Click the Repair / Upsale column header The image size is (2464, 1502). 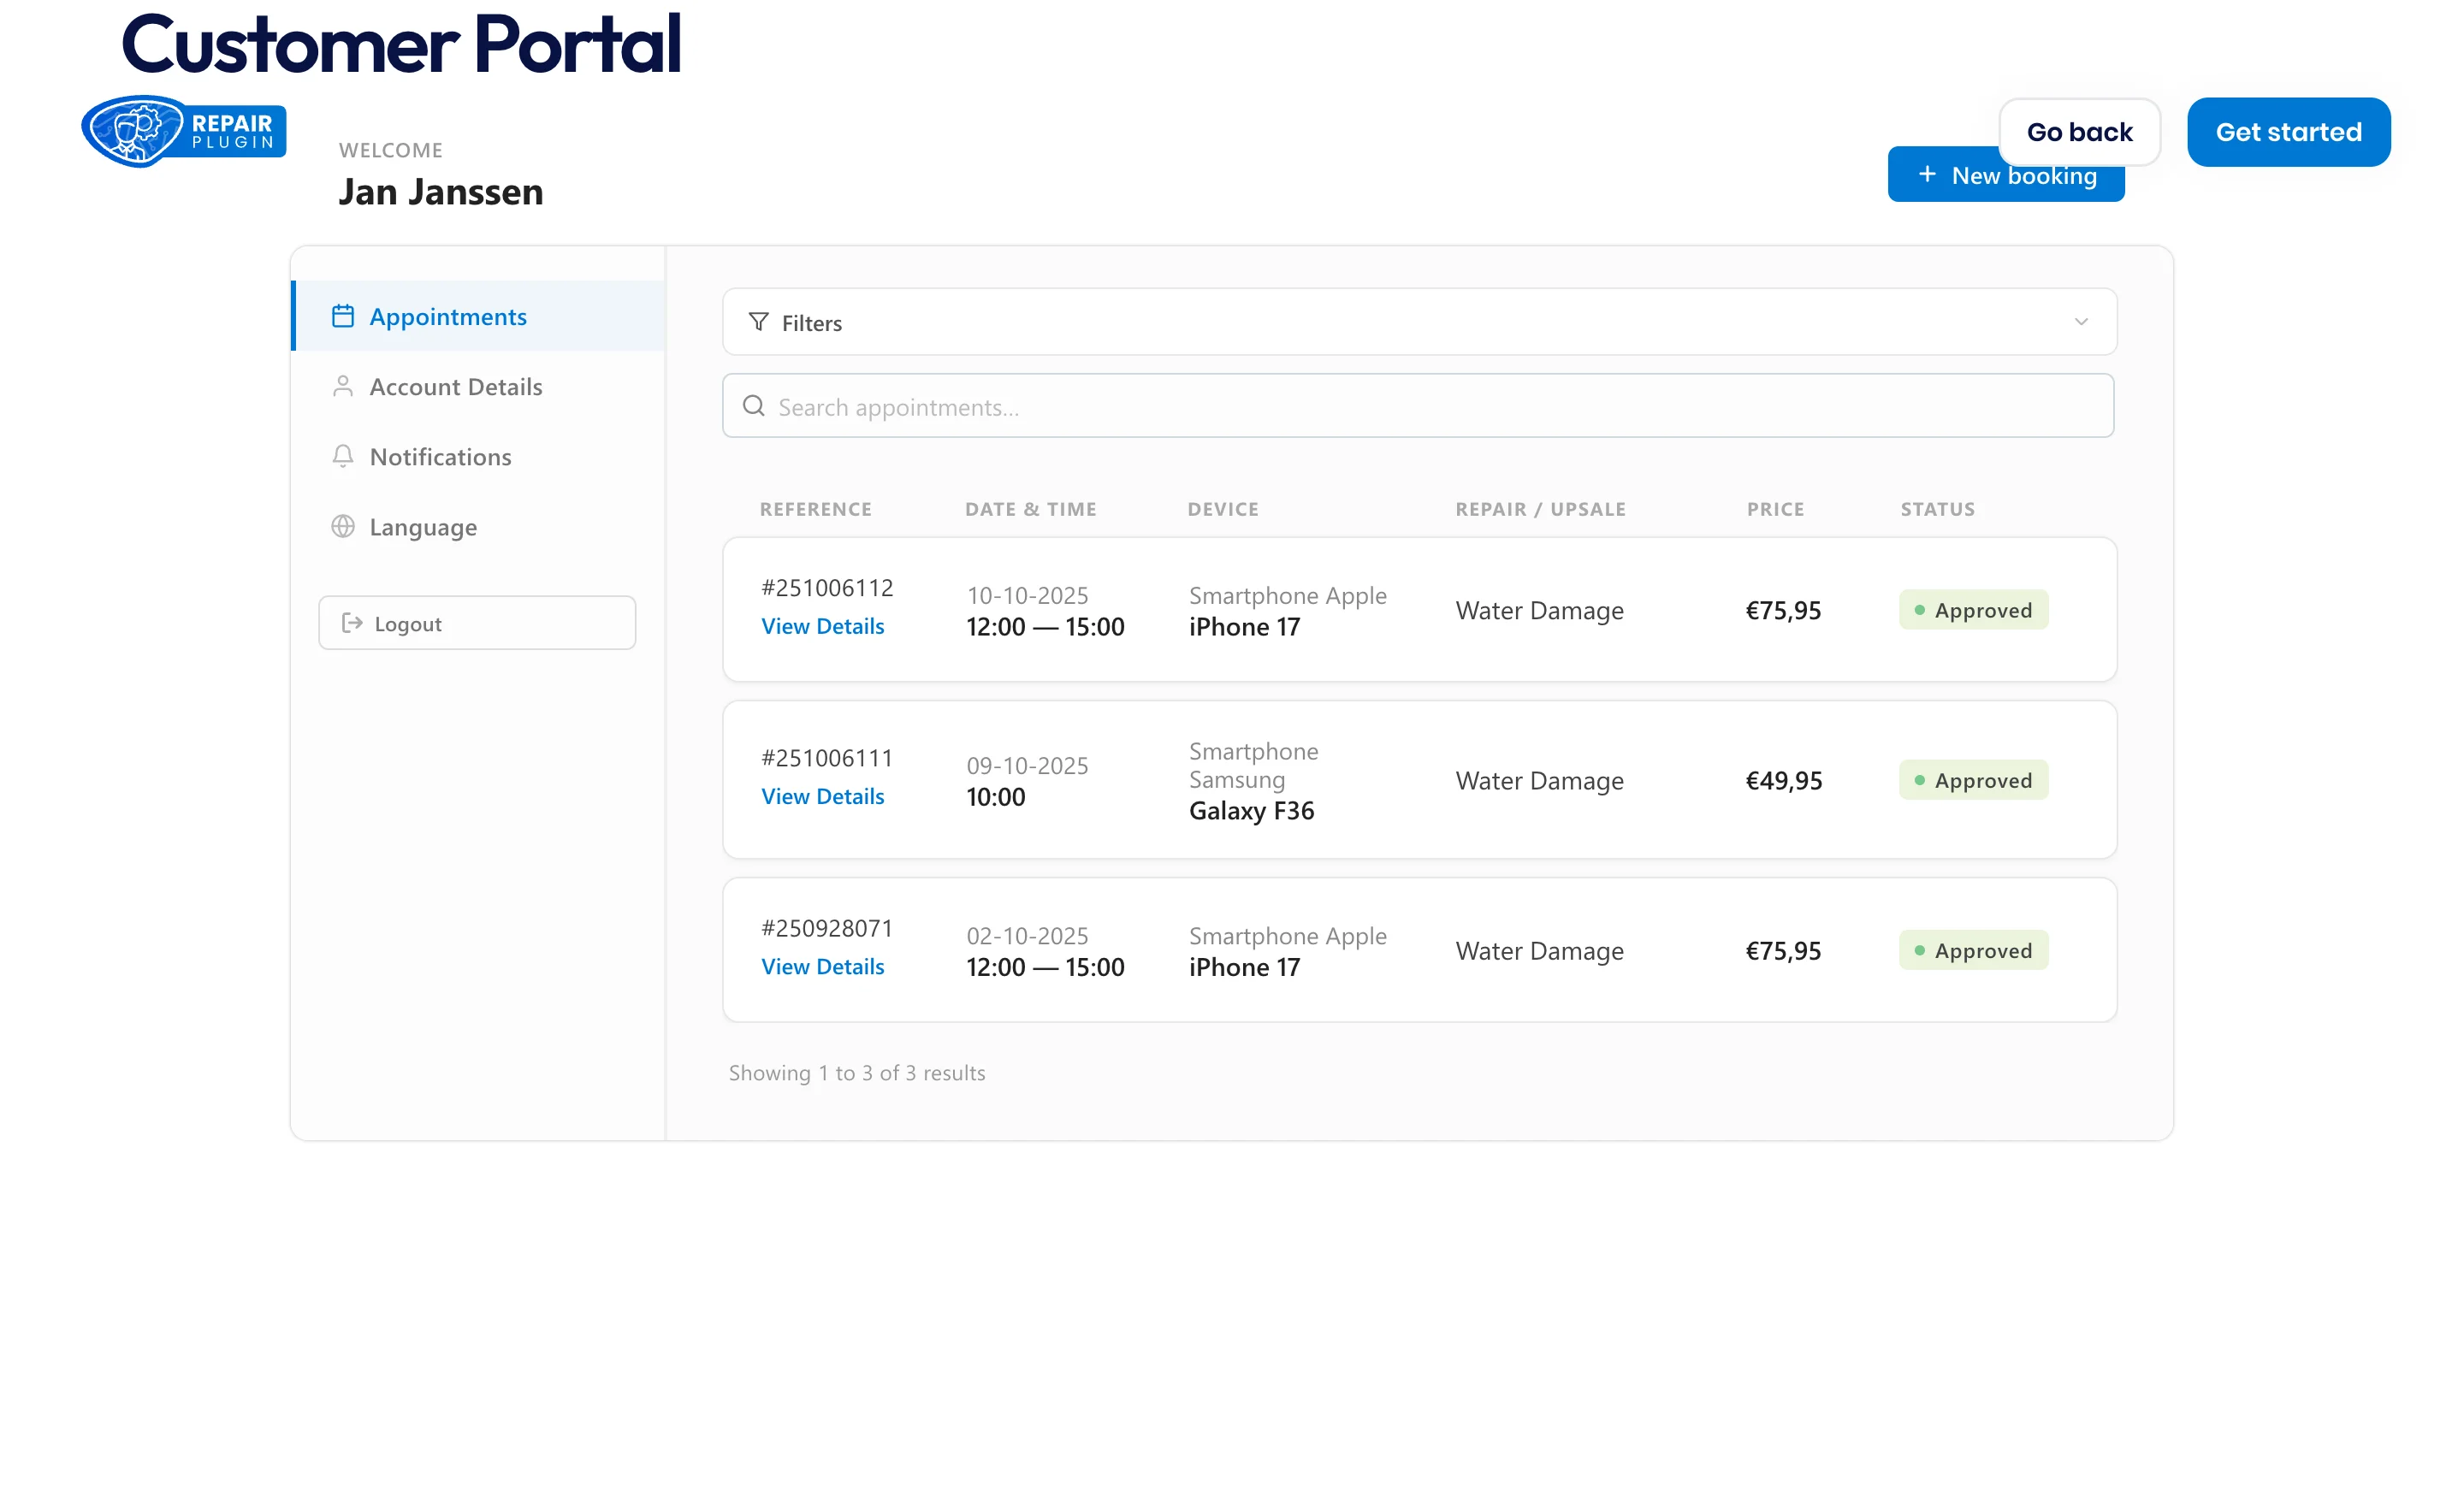coord(1541,509)
